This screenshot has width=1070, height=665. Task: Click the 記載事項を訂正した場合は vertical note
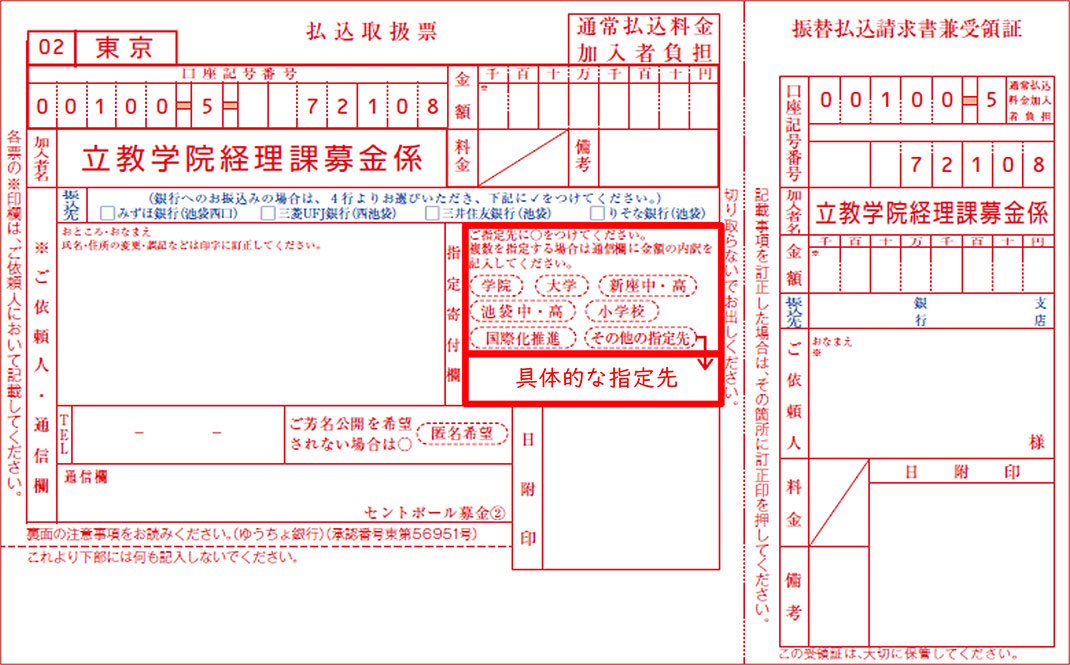[762, 405]
